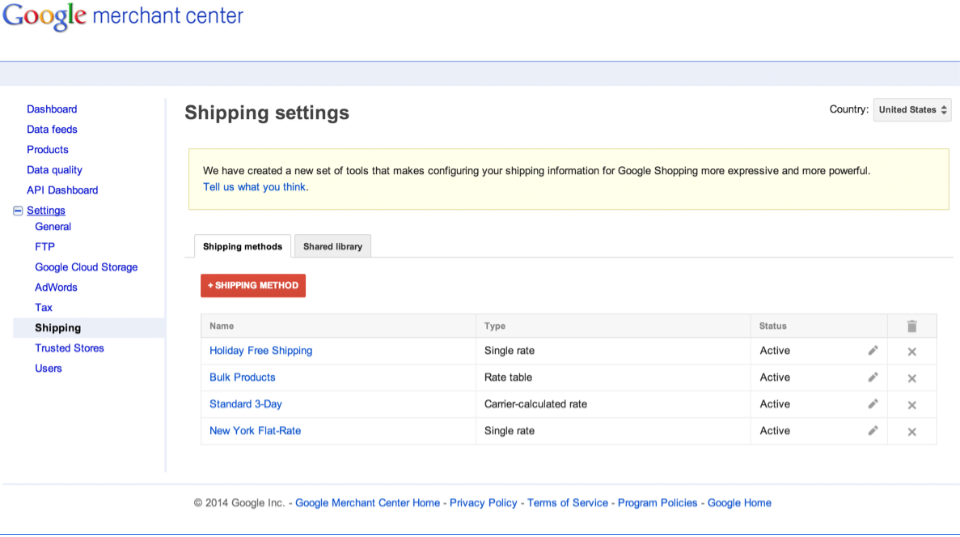Image resolution: width=960 pixels, height=537 pixels.
Task: Click Single rate in New York Flat-Rate row
Action: 509,430
